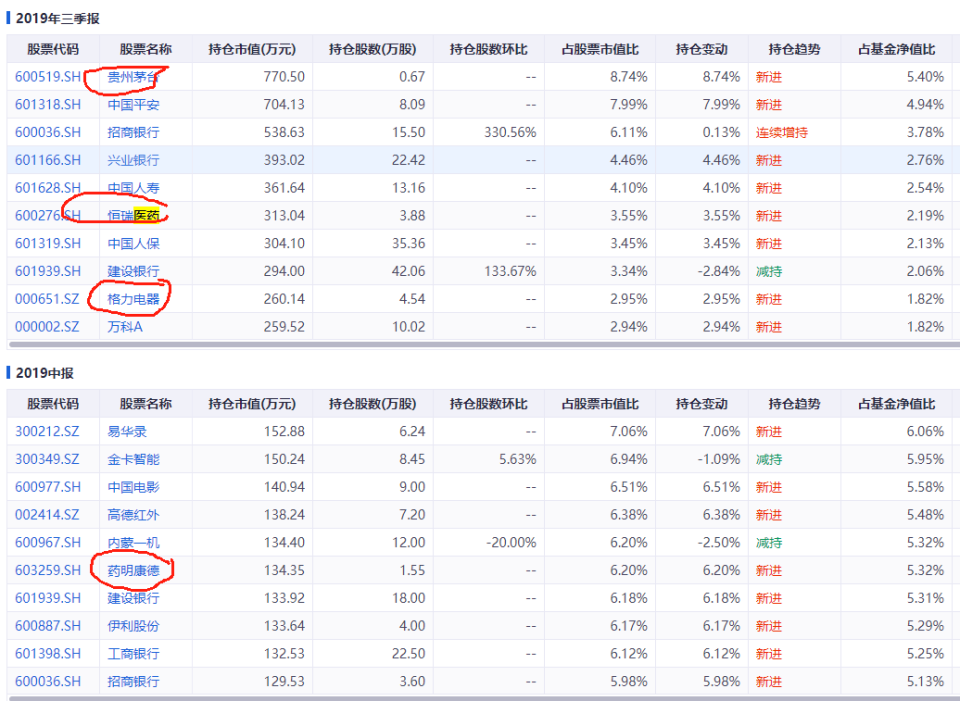Screen dimensions: 960x701
Task: Open 建设银行 in the 2019年三季报 table
Action: click(133, 271)
